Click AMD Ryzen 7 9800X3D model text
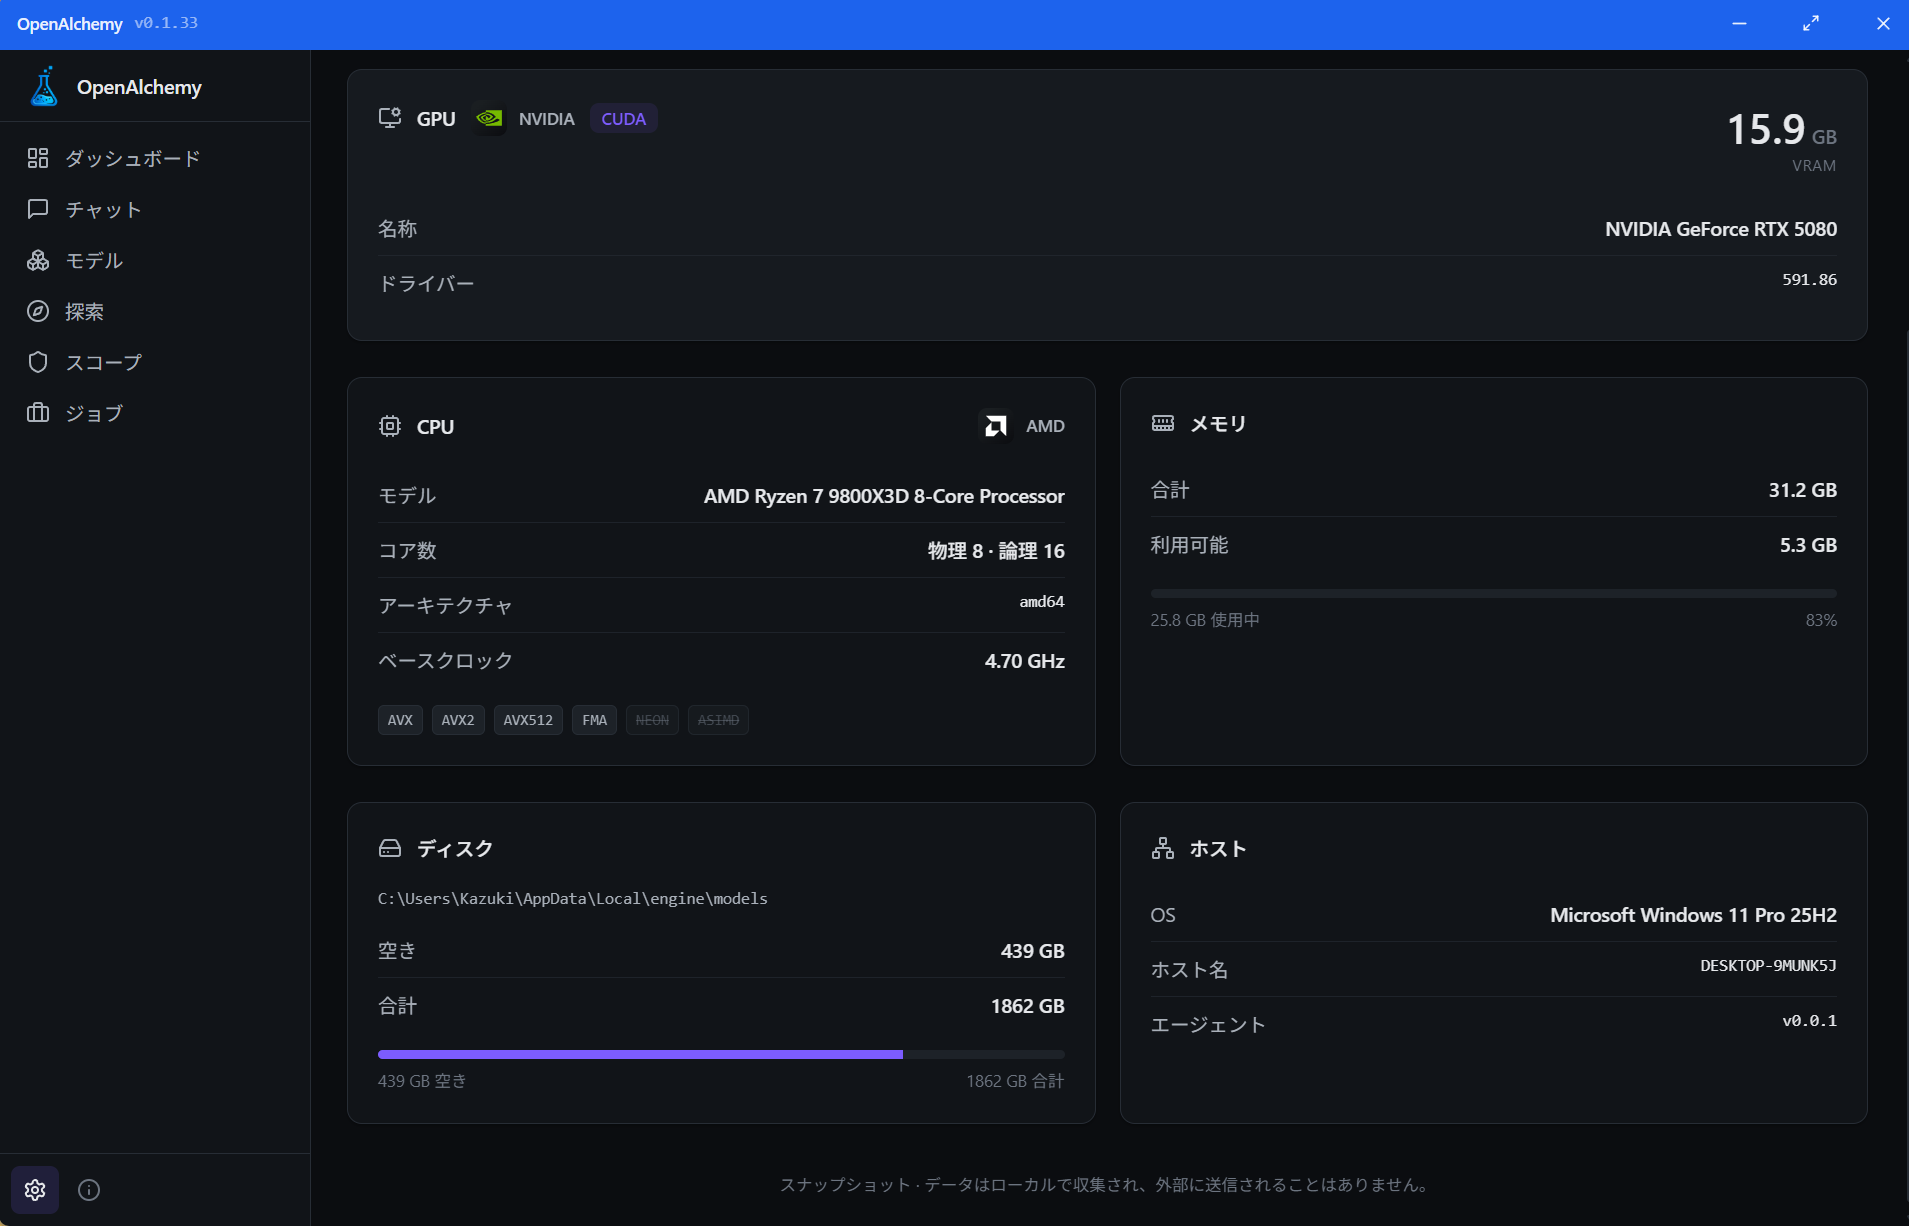1909x1226 pixels. point(884,496)
